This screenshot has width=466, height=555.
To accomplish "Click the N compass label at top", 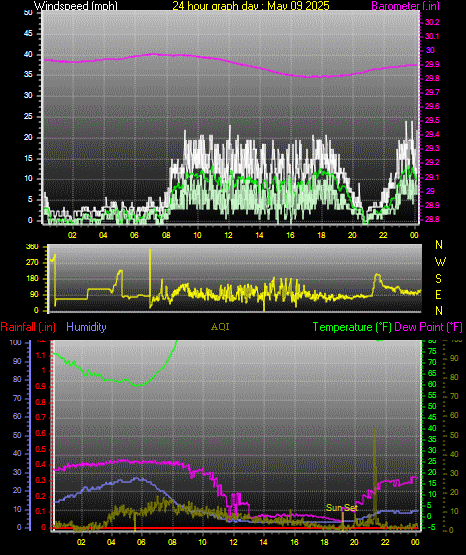I will point(439,245).
